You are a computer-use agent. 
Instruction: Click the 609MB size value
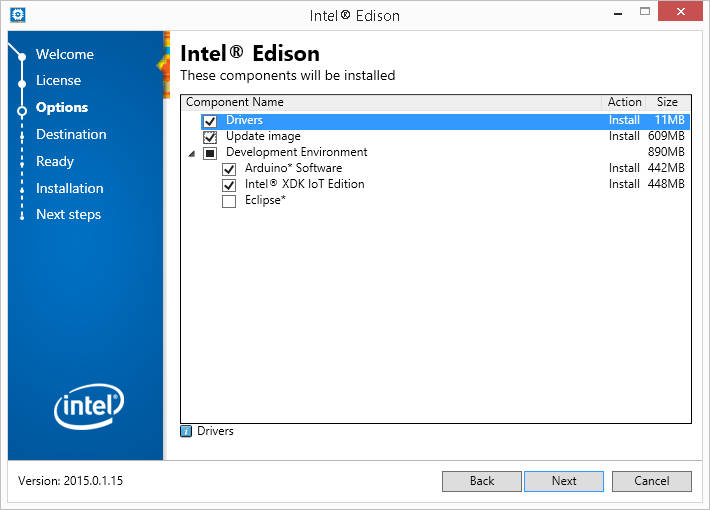coord(666,136)
